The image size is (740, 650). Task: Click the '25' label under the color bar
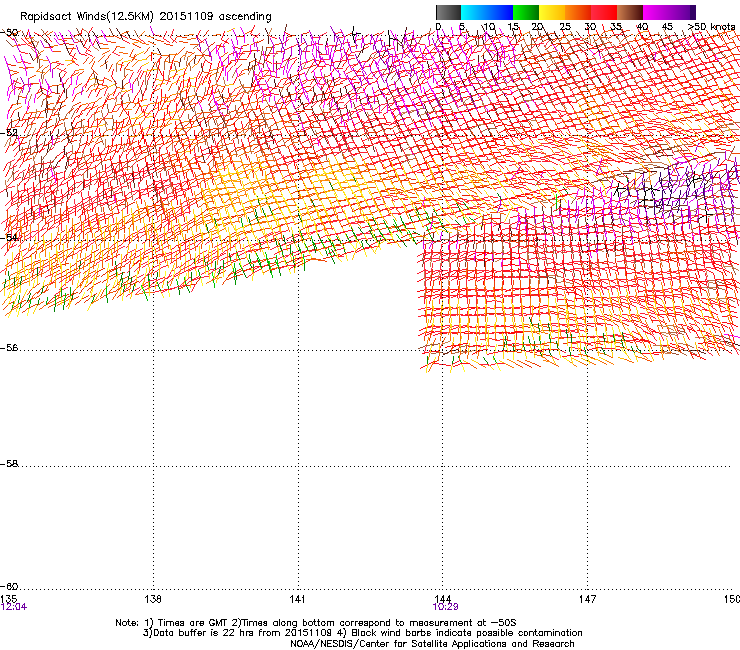point(565,27)
